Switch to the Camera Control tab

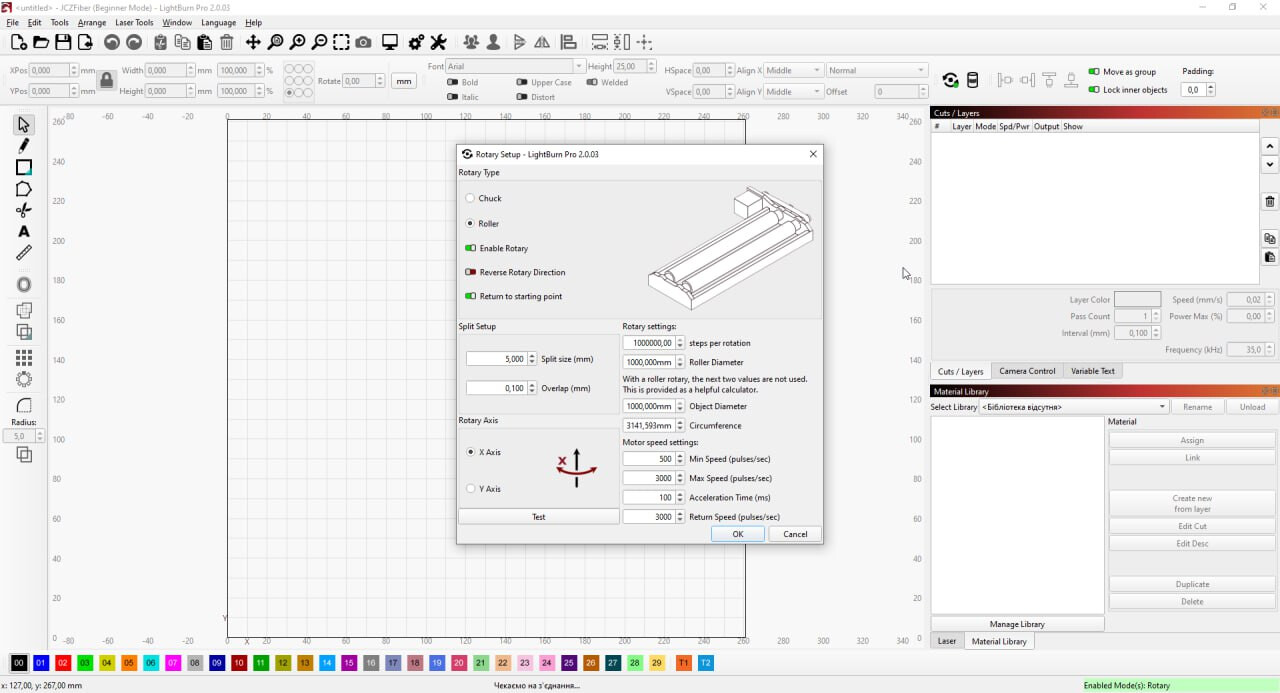click(x=1027, y=371)
